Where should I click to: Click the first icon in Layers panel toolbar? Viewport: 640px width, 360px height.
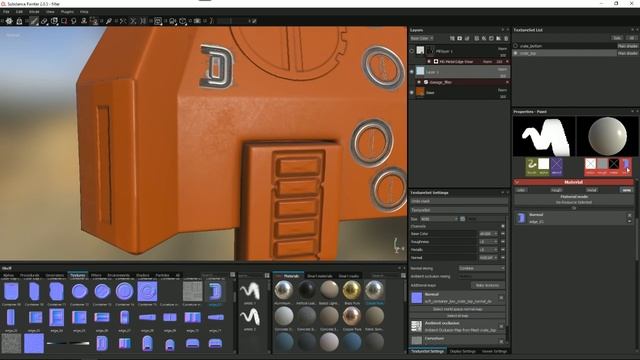[x=452, y=38]
